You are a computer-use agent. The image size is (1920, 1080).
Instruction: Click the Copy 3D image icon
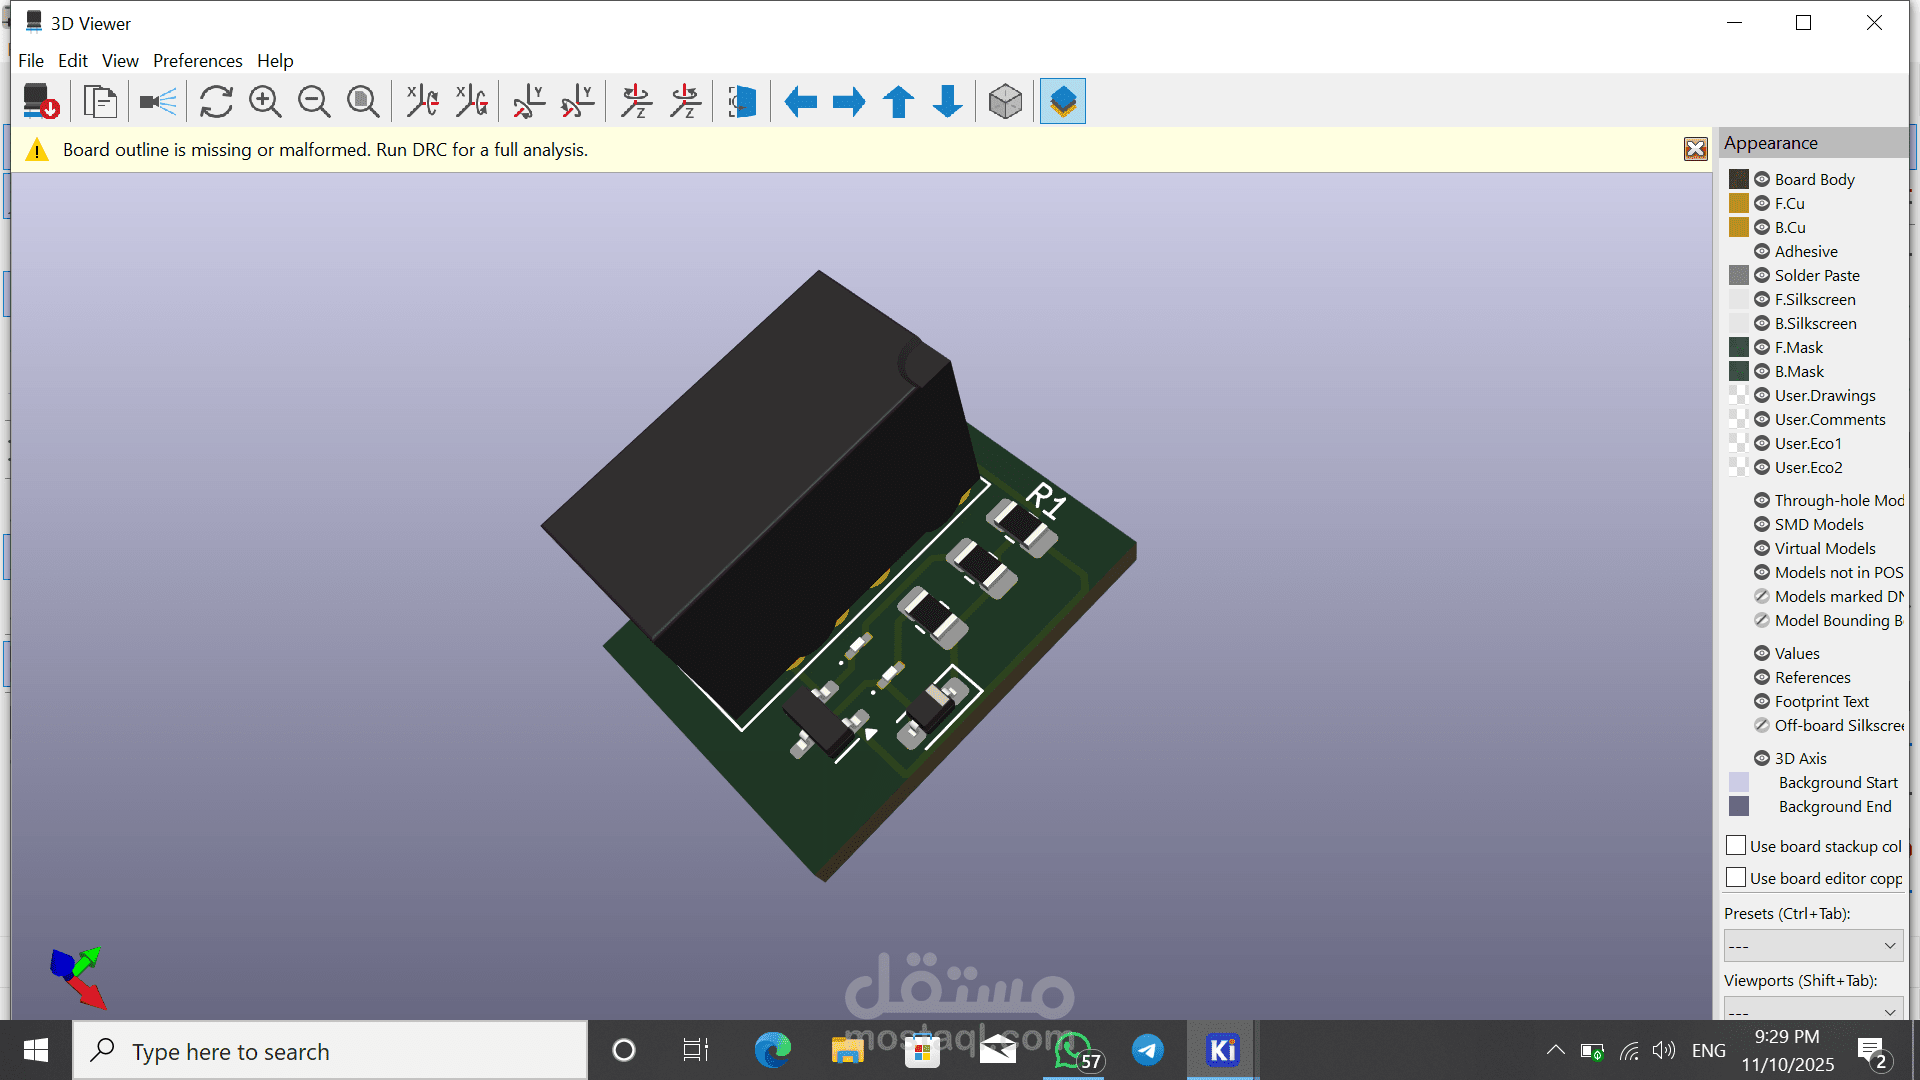click(100, 101)
